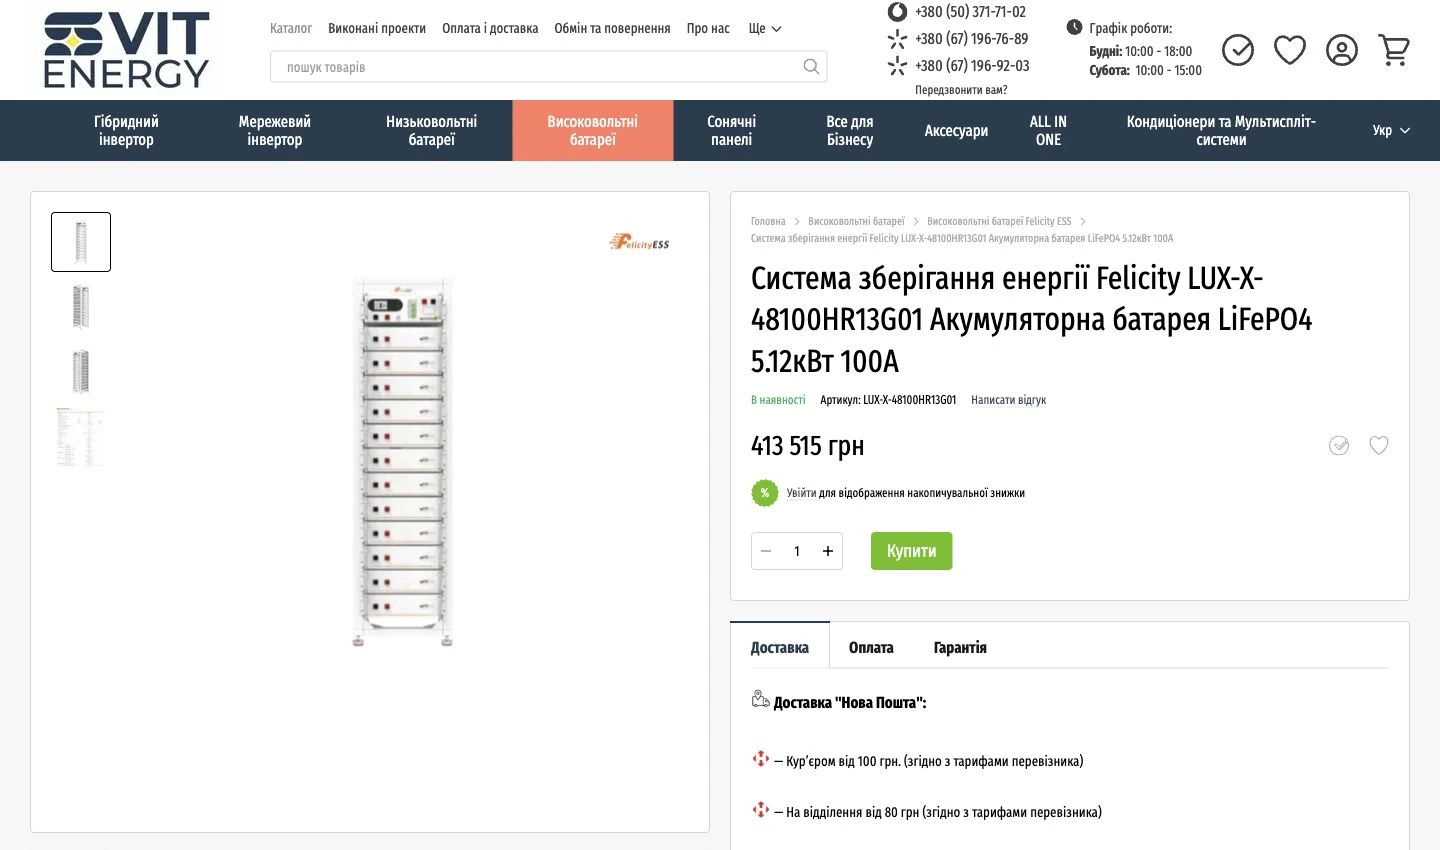Open the compare list icon in header
1440x850 pixels.
point(1238,49)
